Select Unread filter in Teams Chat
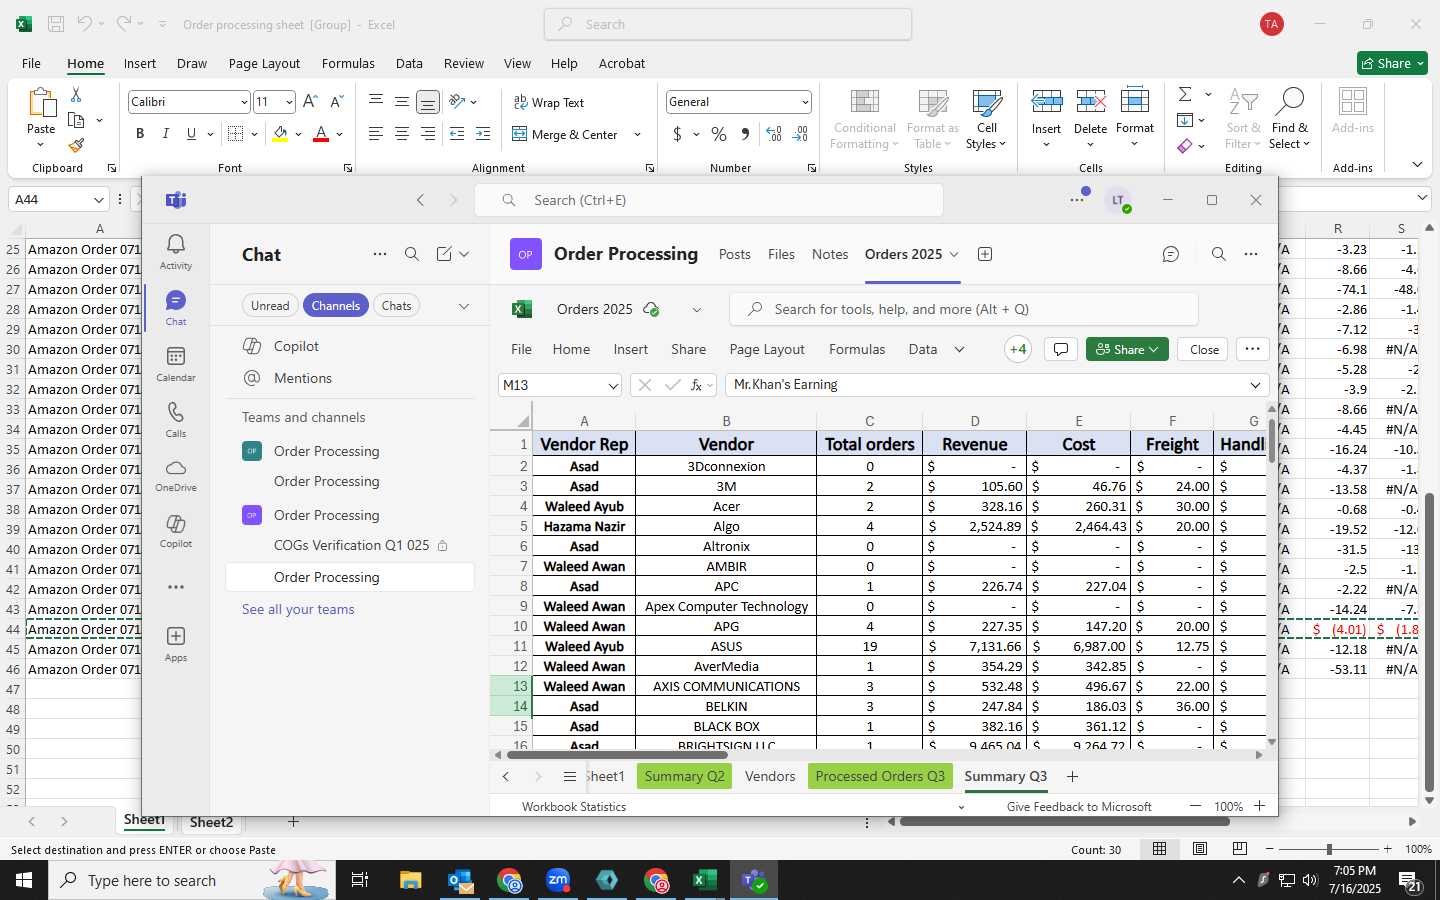Image resolution: width=1440 pixels, height=900 pixels. [x=270, y=306]
